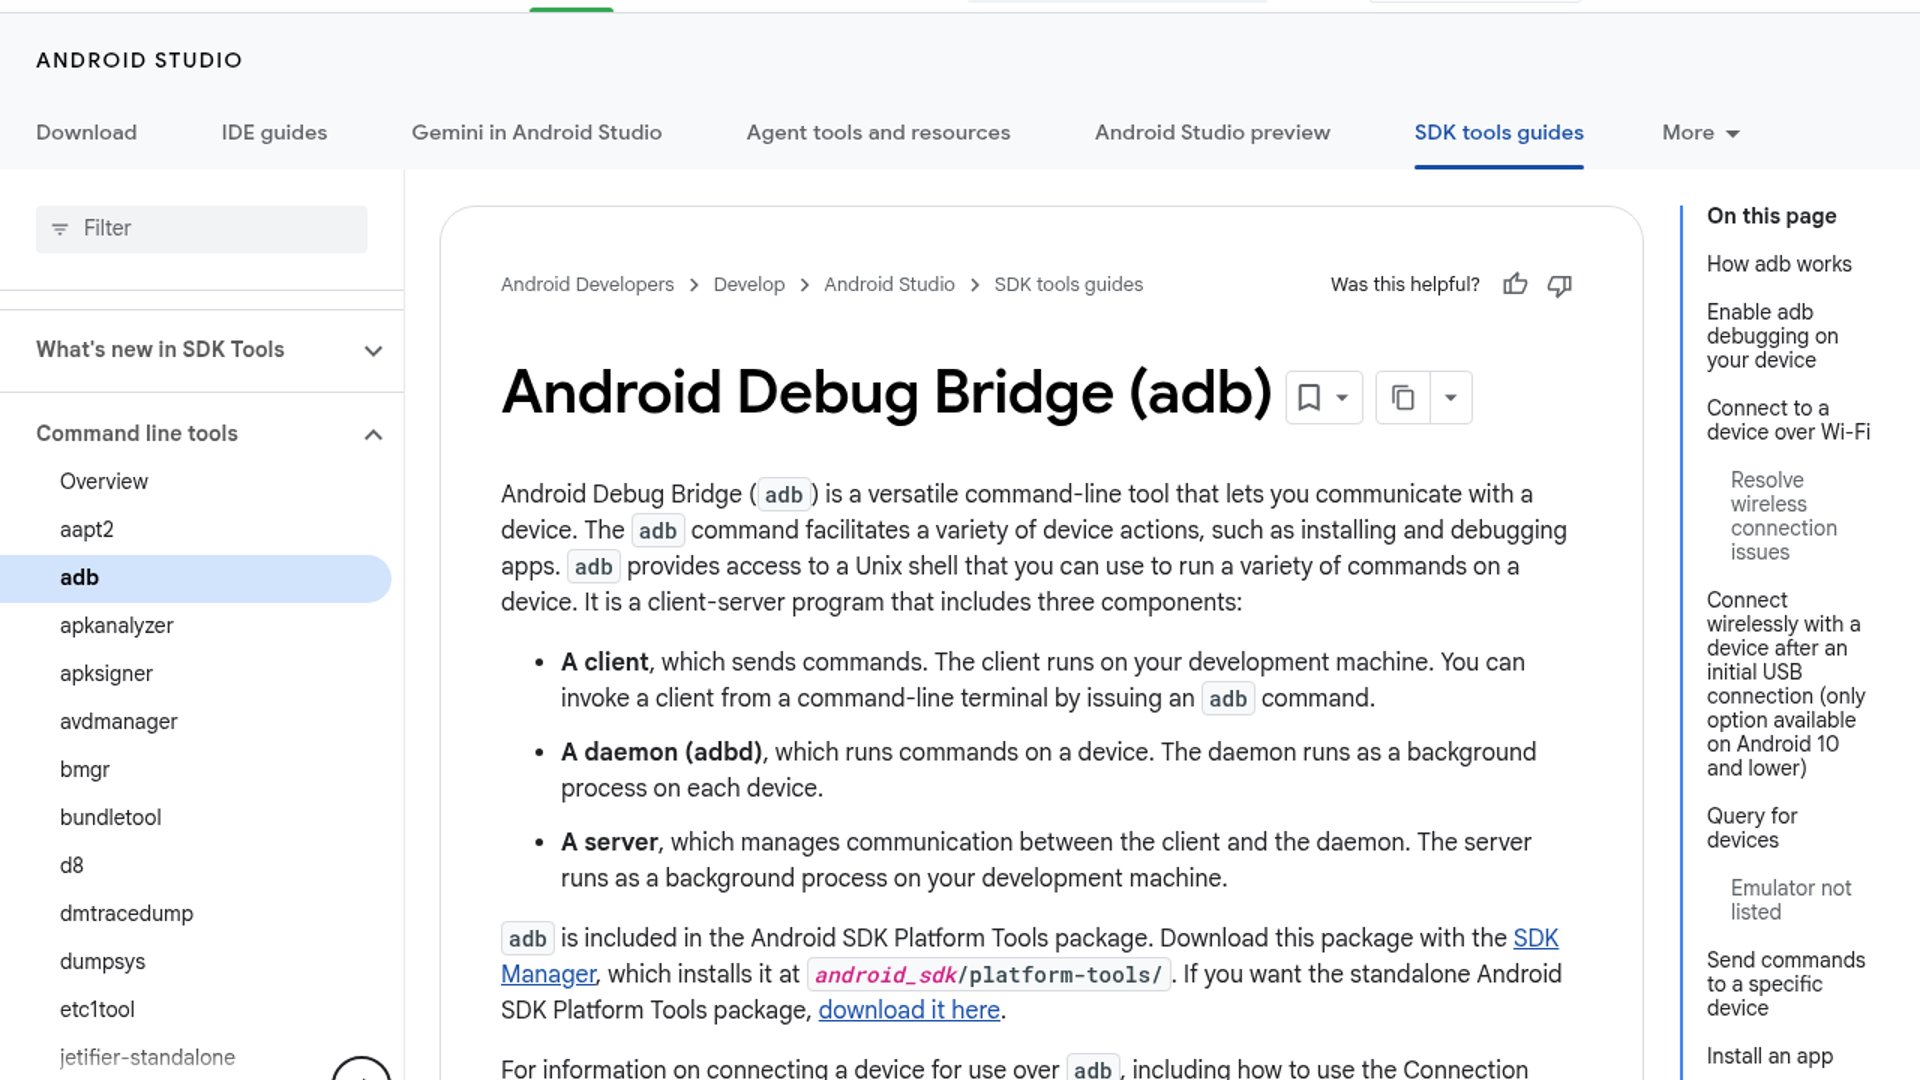Jump to Enable adb debugging on your device
The height and width of the screenshot is (1080, 1920).
point(1772,336)
